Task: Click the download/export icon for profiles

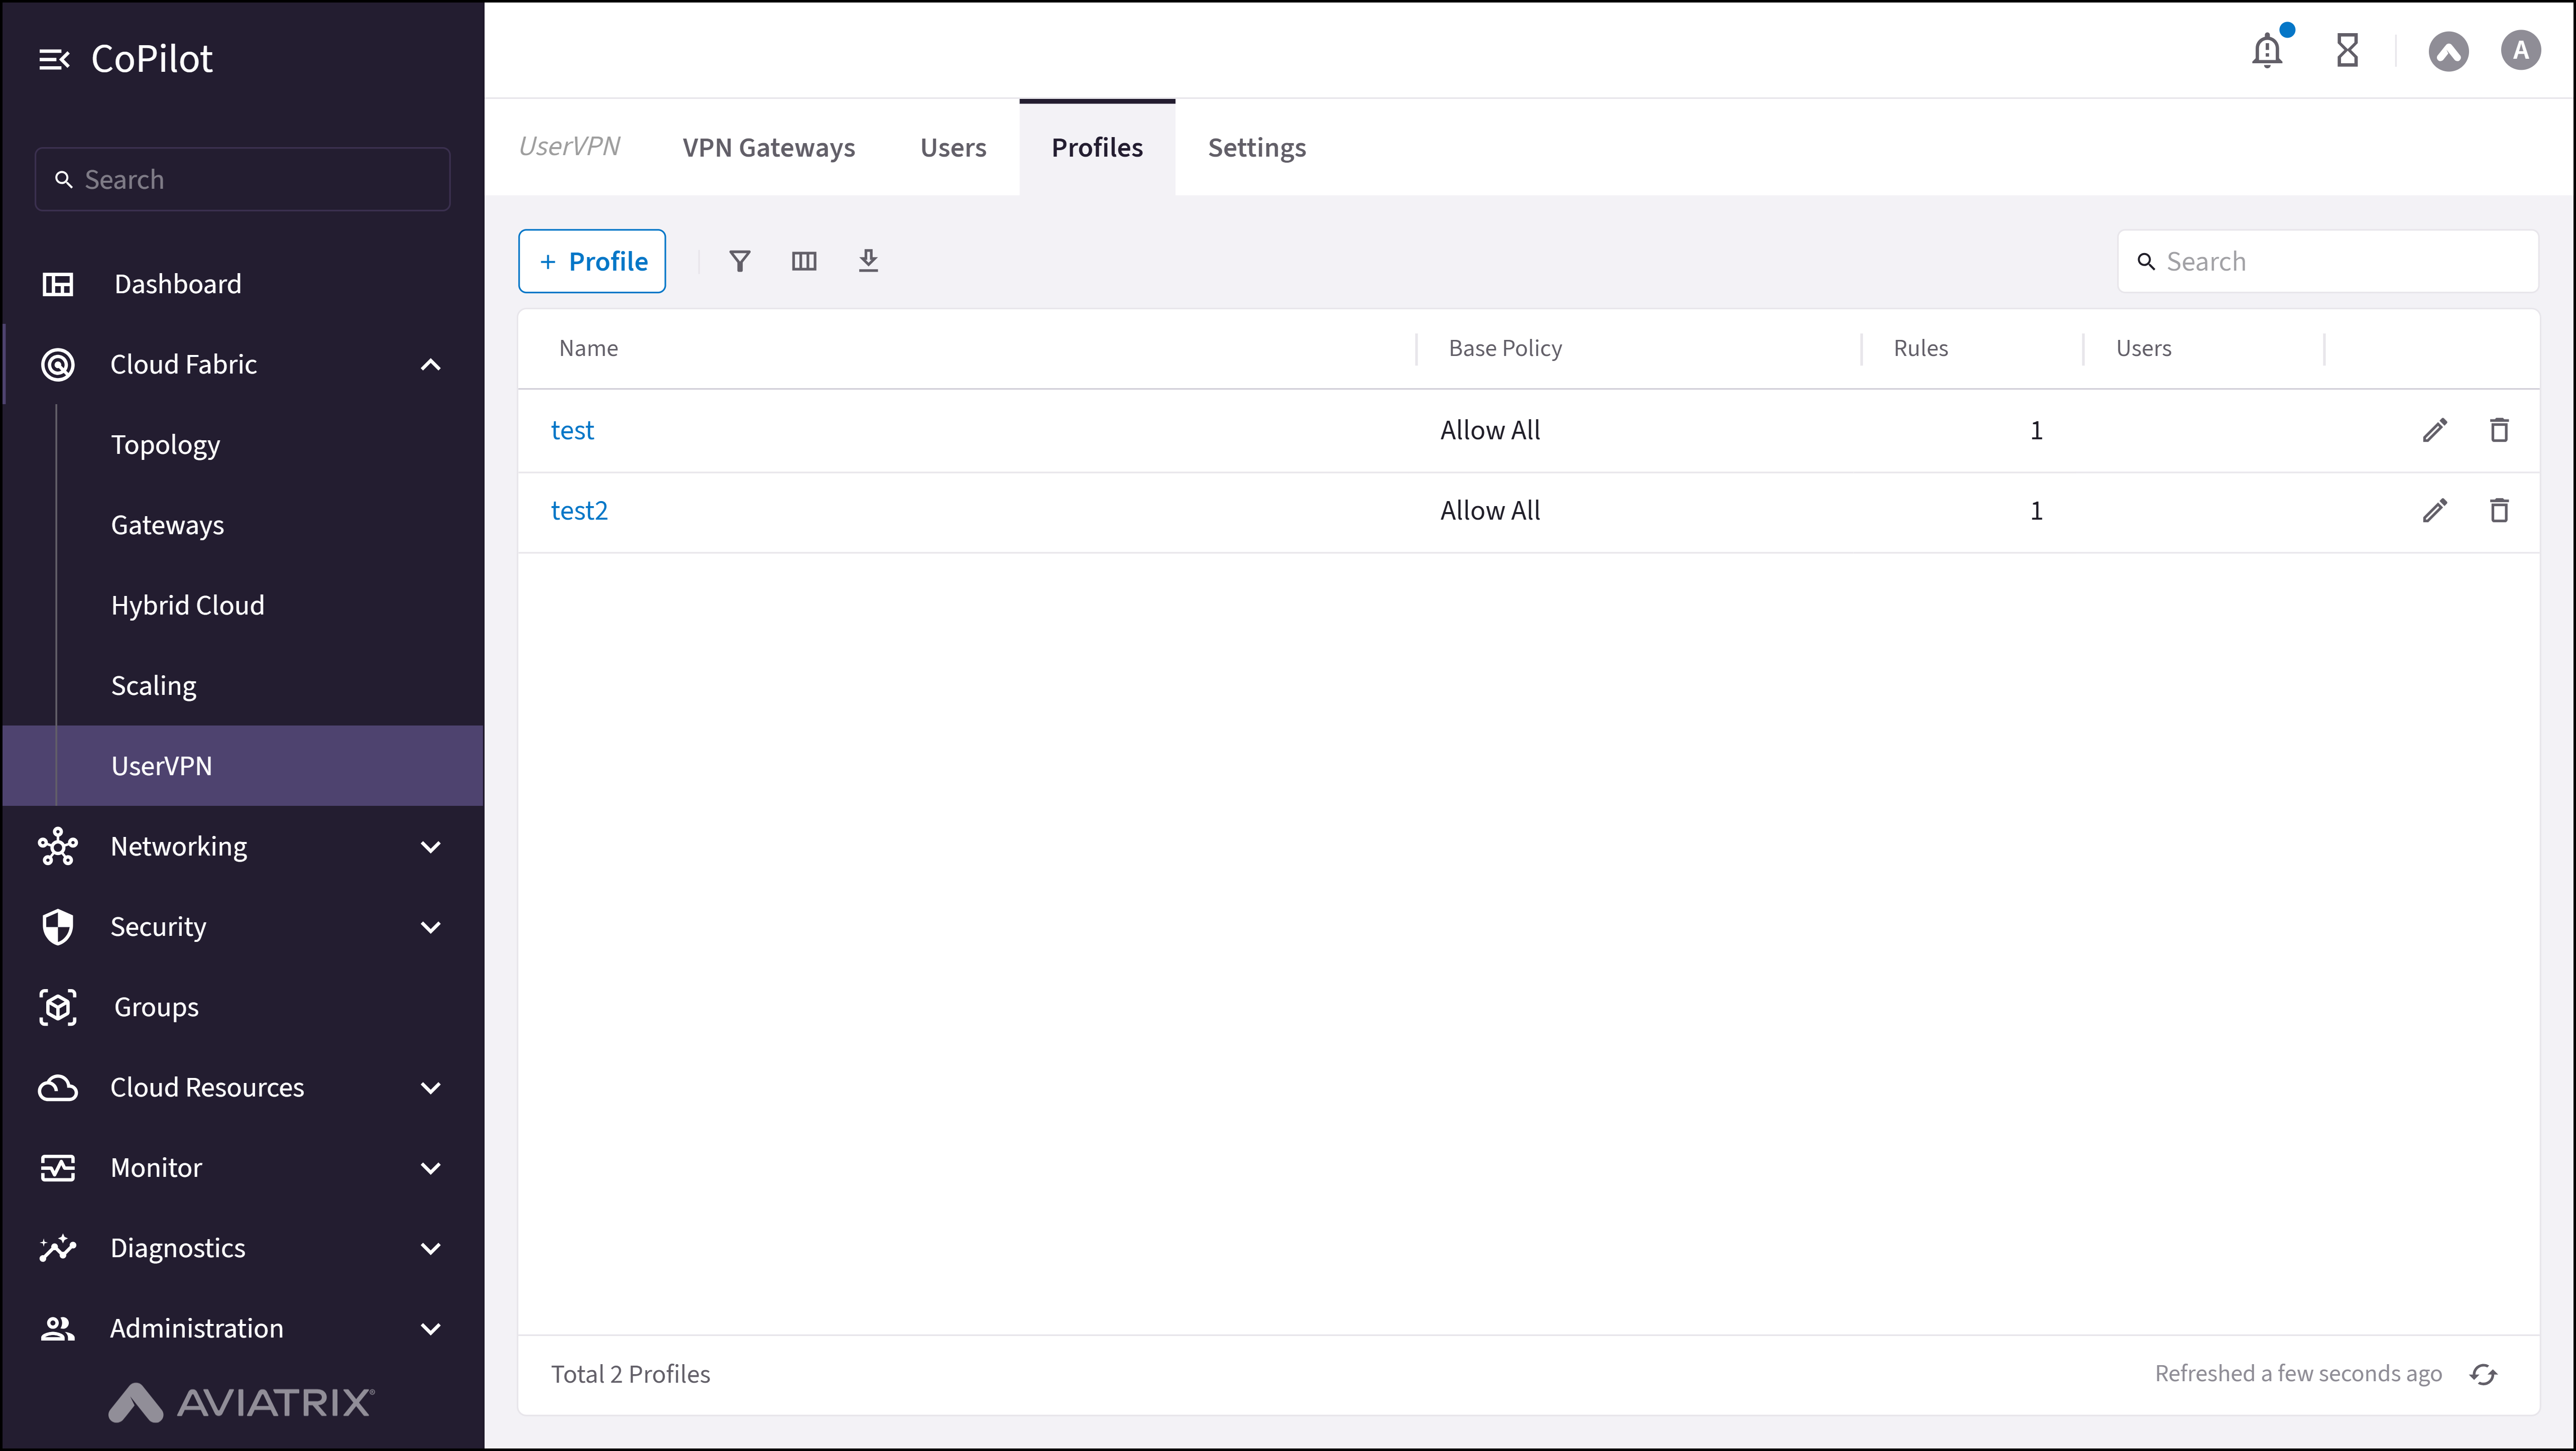Action: click(868, 261)
